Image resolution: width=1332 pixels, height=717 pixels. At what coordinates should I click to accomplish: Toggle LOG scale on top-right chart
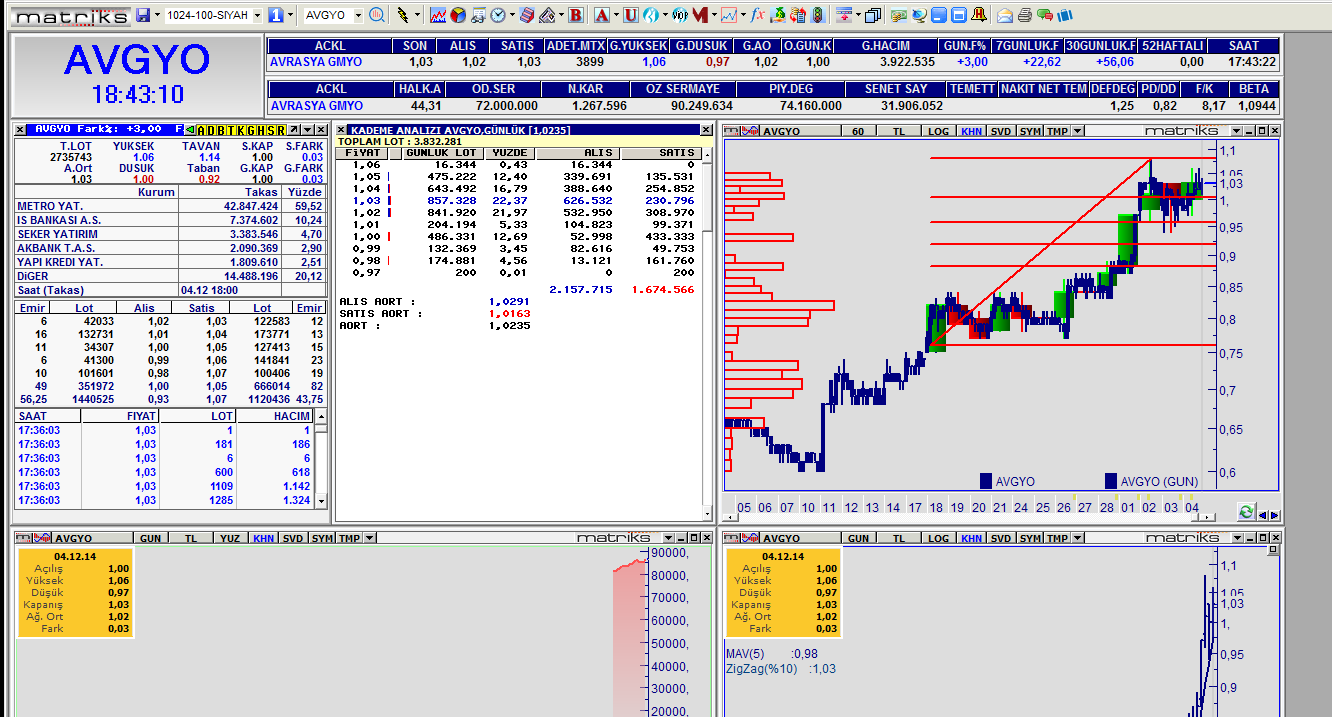click(938, 131)
